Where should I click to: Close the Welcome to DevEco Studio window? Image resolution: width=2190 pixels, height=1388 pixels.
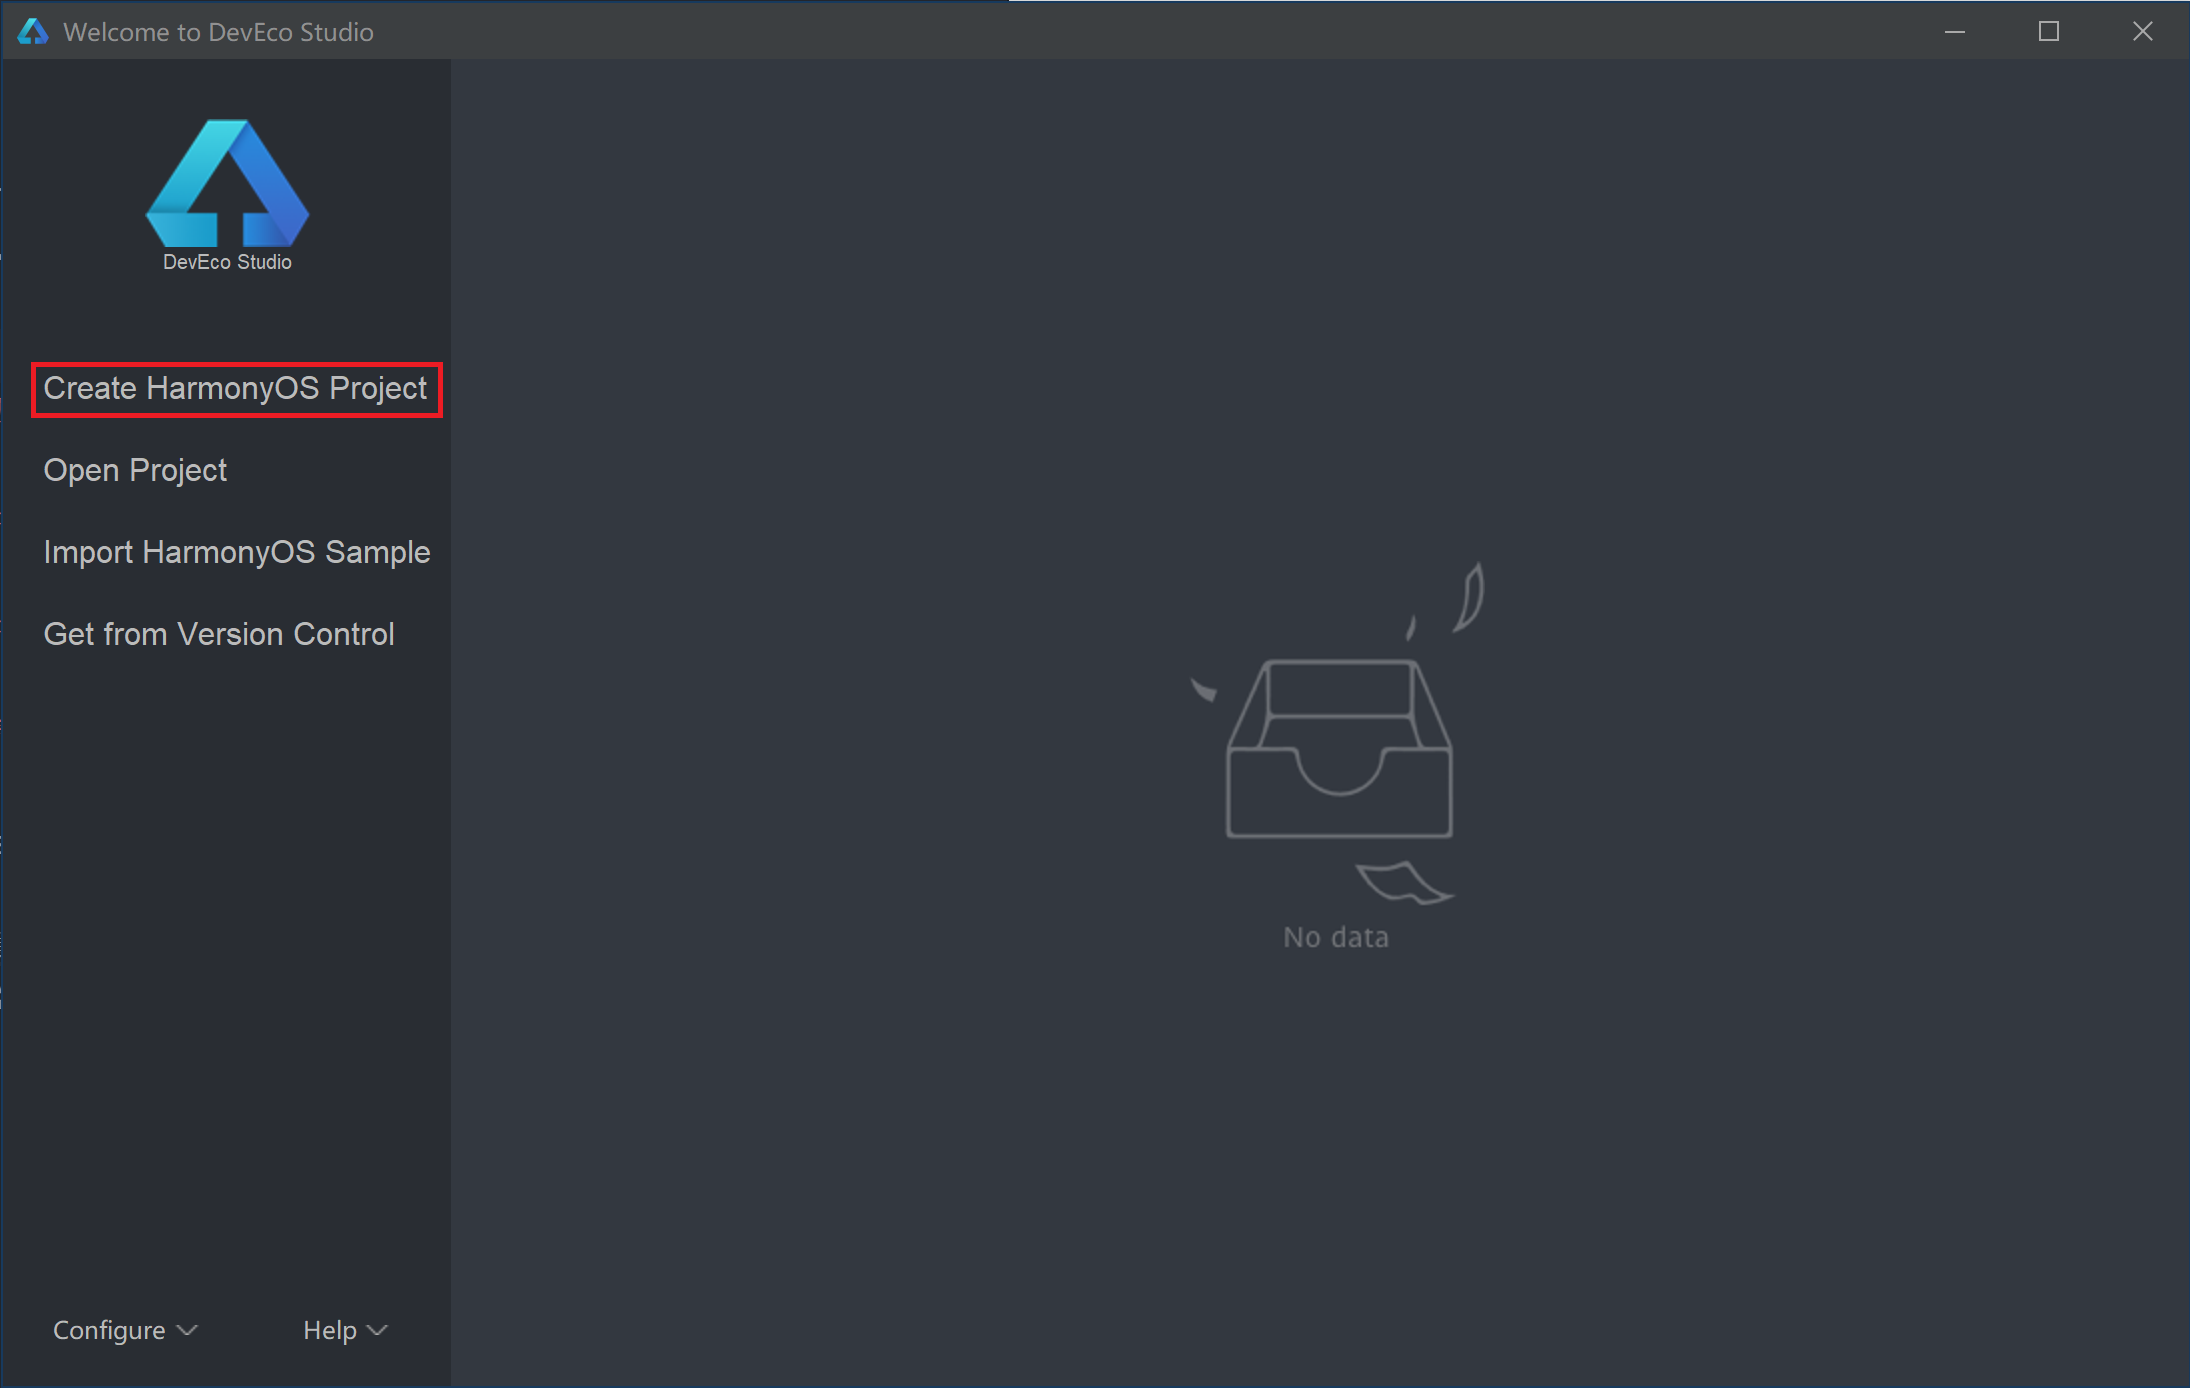tap(2143, 32)
